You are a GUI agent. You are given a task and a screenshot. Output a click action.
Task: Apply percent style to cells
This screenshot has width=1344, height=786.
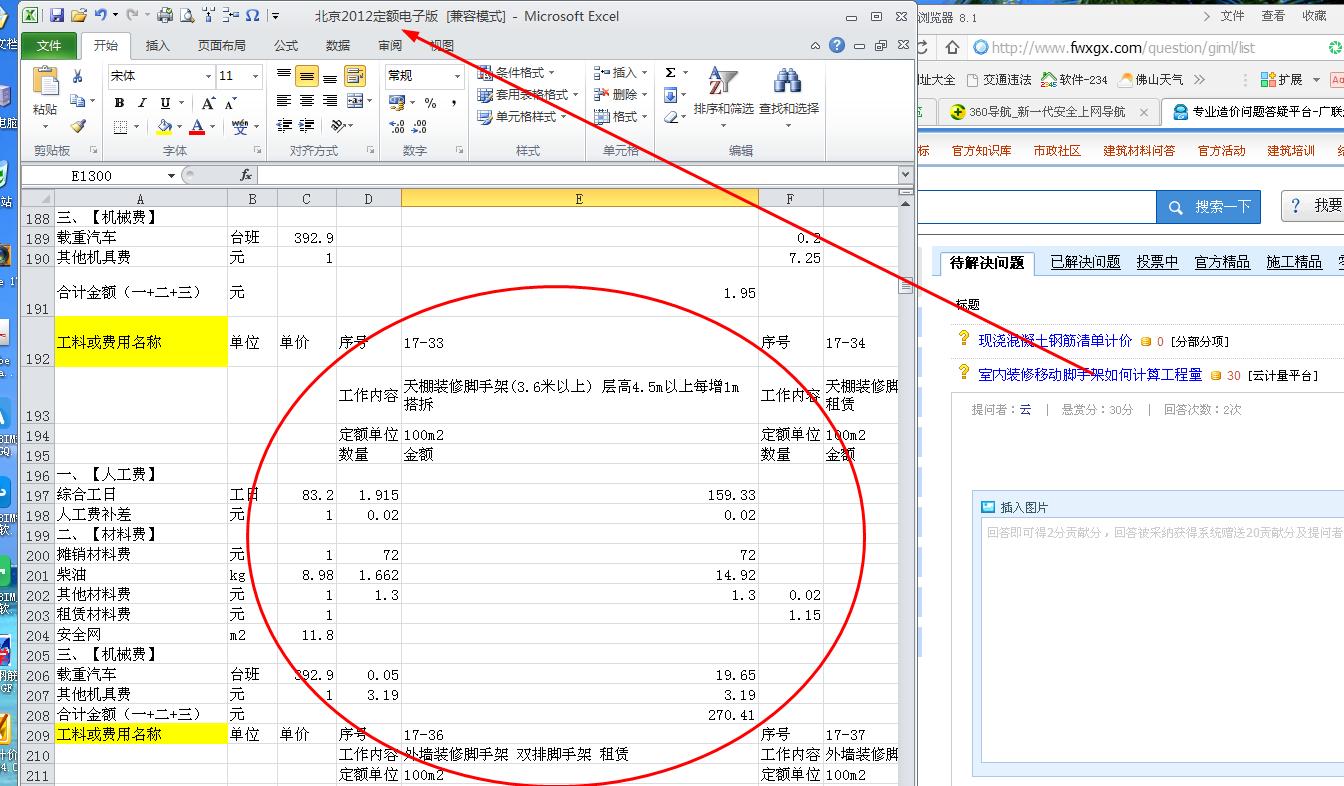[x=430, y=103]
